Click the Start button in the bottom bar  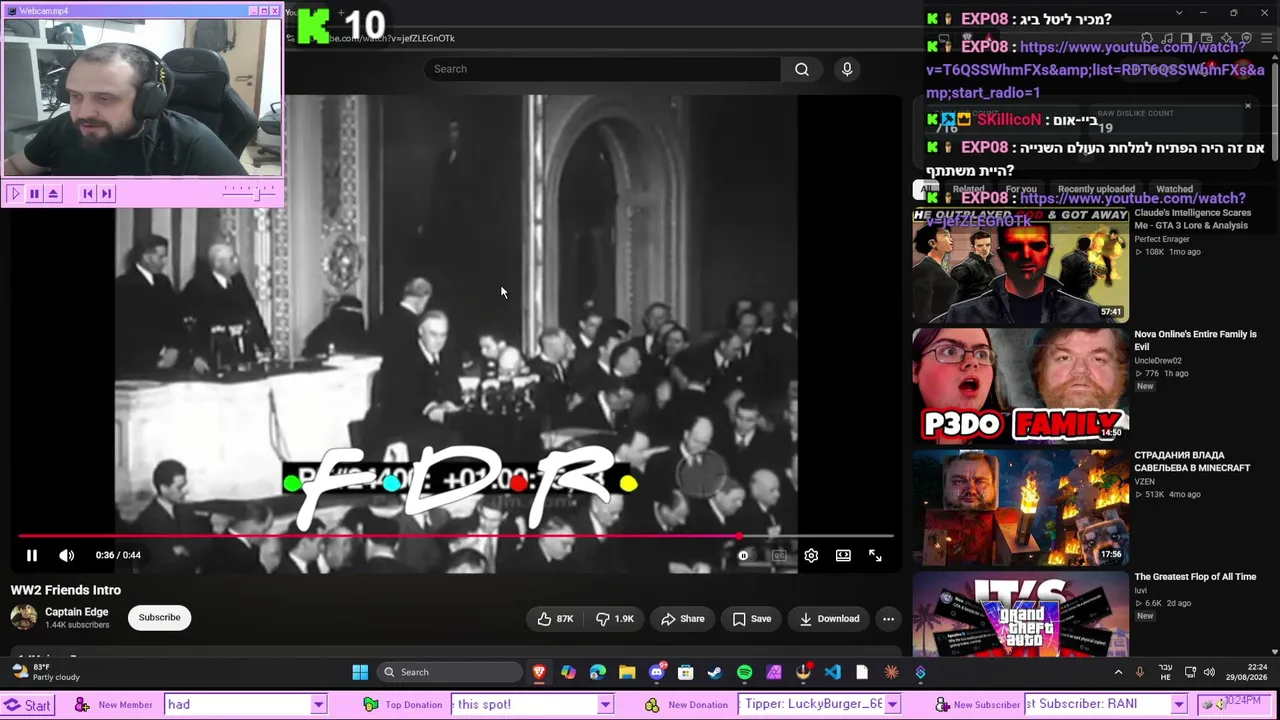(x=27, y=705)
